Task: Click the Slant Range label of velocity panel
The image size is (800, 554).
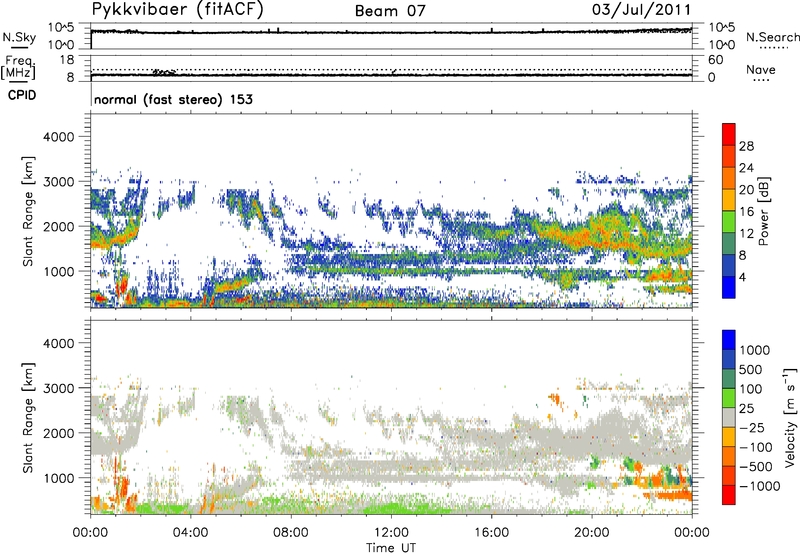Action: click(x=28, y=418)
